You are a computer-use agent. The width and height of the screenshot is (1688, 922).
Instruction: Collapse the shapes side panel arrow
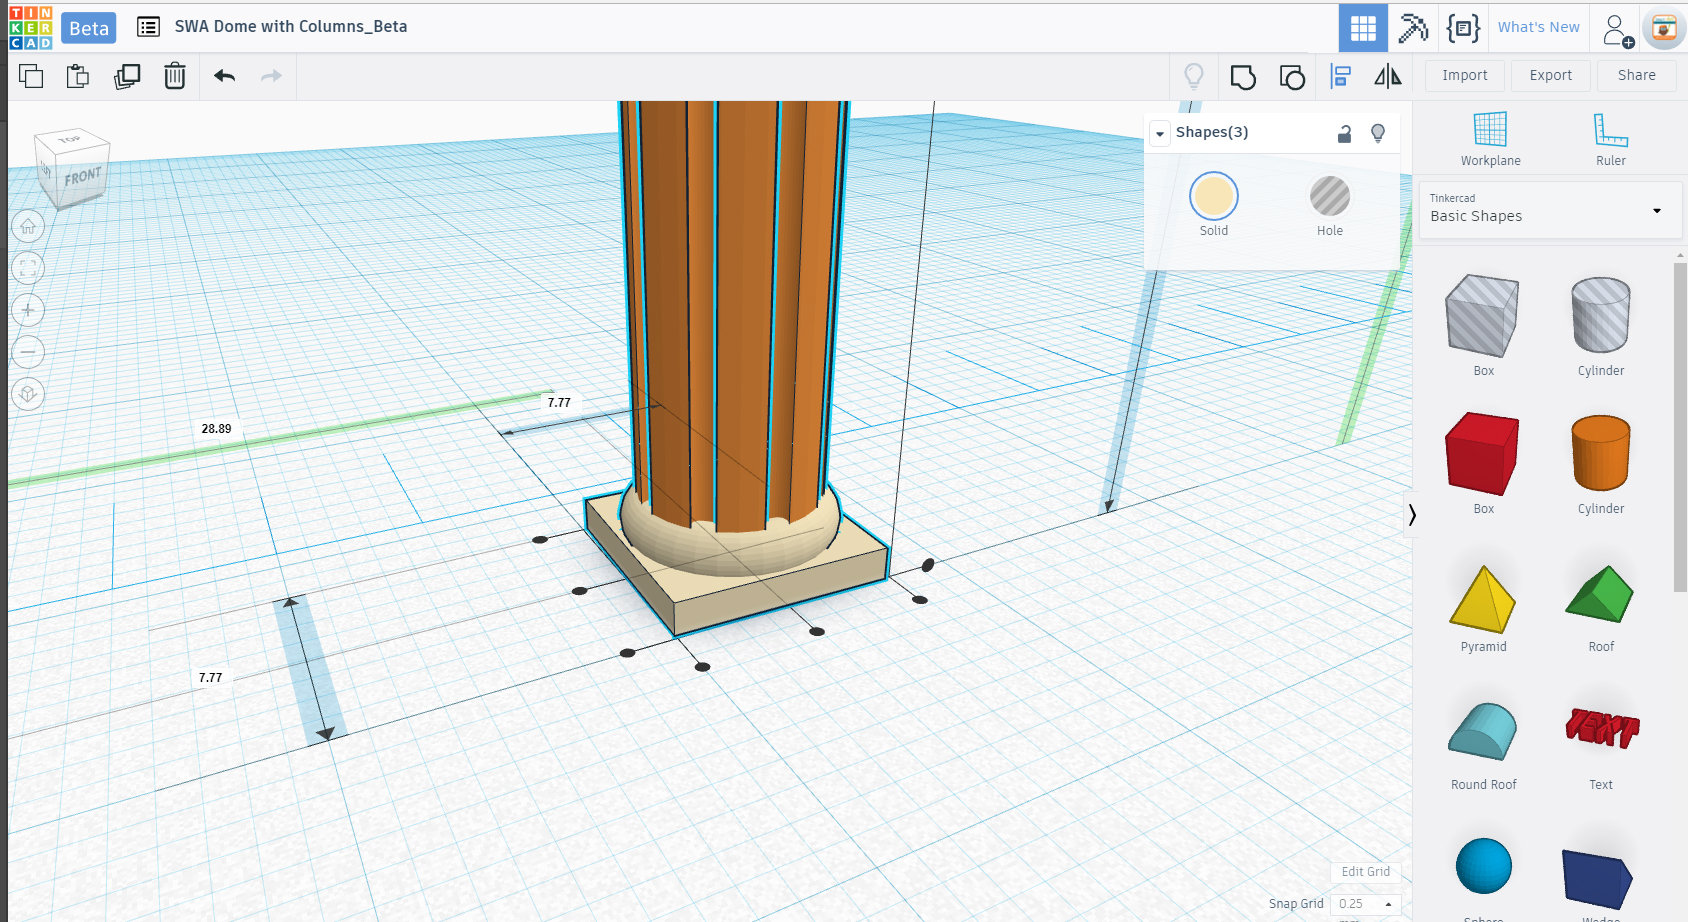click(1411, 515)
